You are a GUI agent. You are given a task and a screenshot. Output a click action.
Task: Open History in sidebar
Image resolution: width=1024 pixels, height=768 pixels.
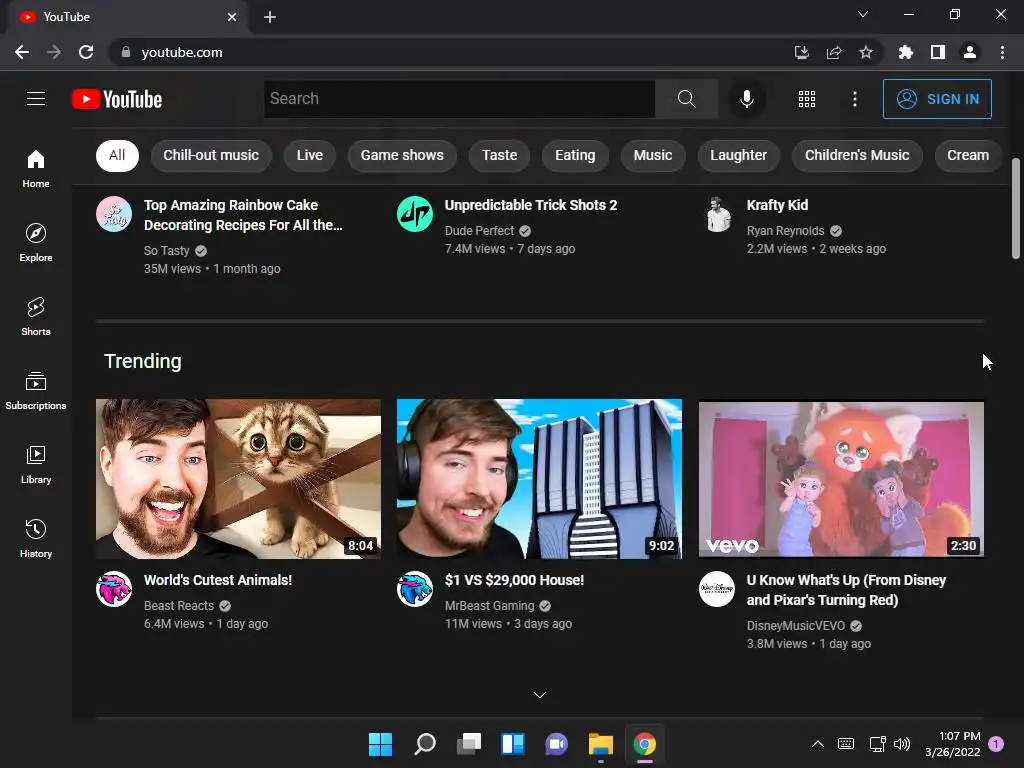pyautogui.click(x=36, y=539)
